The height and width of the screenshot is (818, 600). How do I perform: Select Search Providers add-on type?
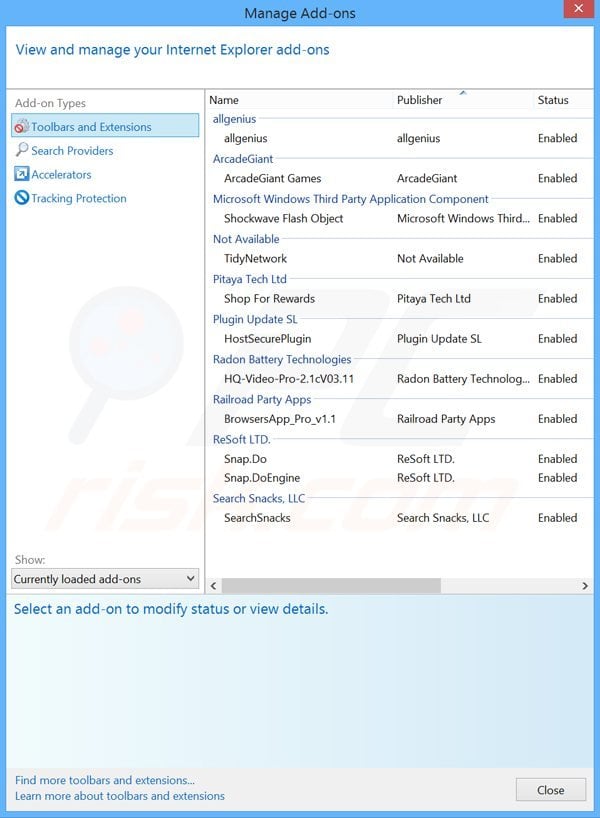(72, 151)
